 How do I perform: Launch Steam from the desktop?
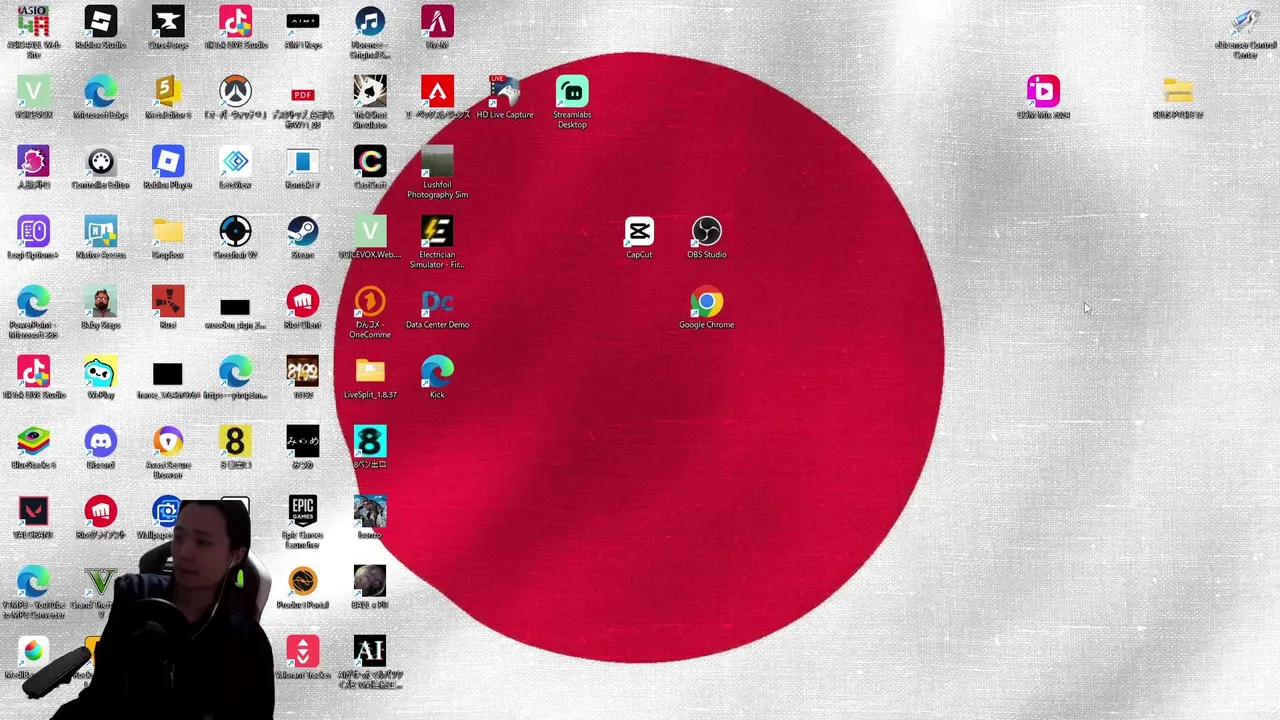tap(302, 232)
